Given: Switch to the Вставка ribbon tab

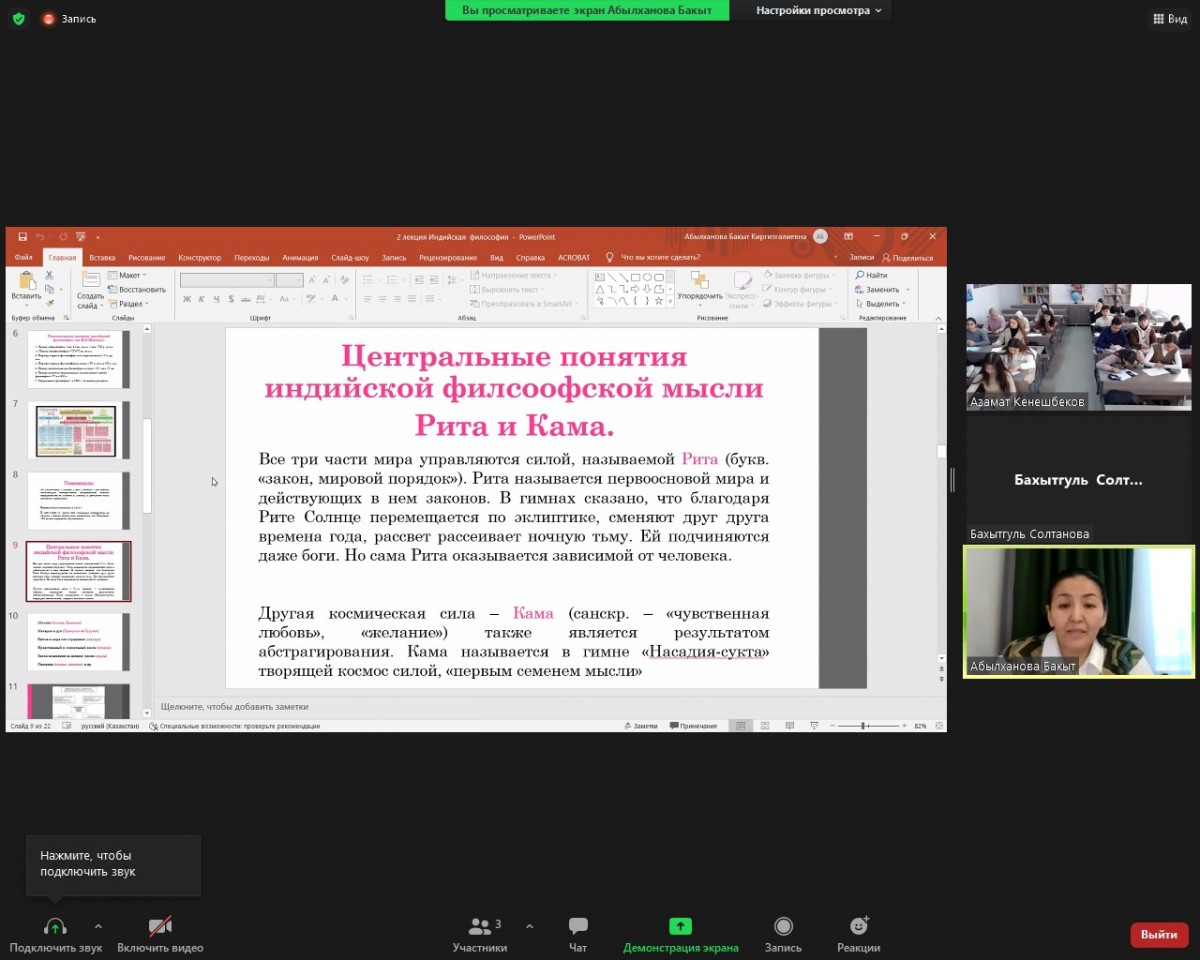Looking at the screenshot, I should click(x=102, y=257).
